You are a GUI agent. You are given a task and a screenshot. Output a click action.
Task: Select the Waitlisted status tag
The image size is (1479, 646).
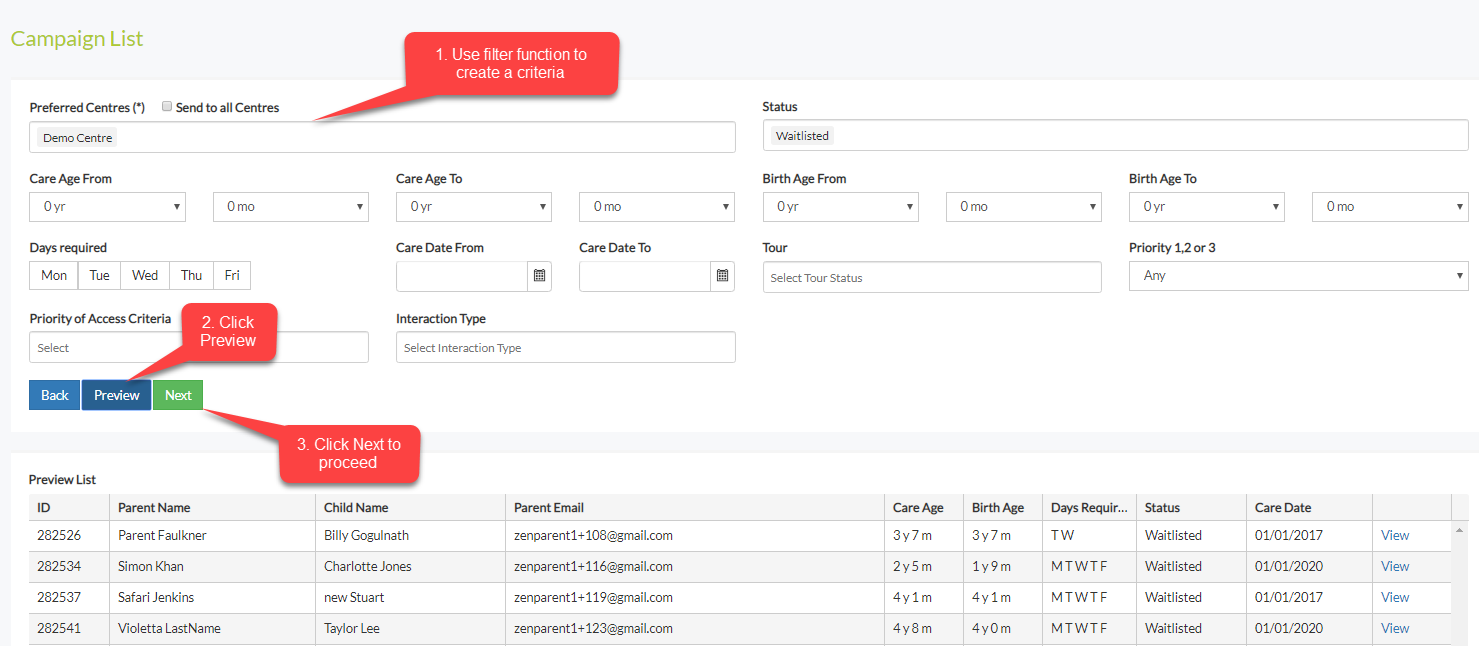(x=802, y=135)
